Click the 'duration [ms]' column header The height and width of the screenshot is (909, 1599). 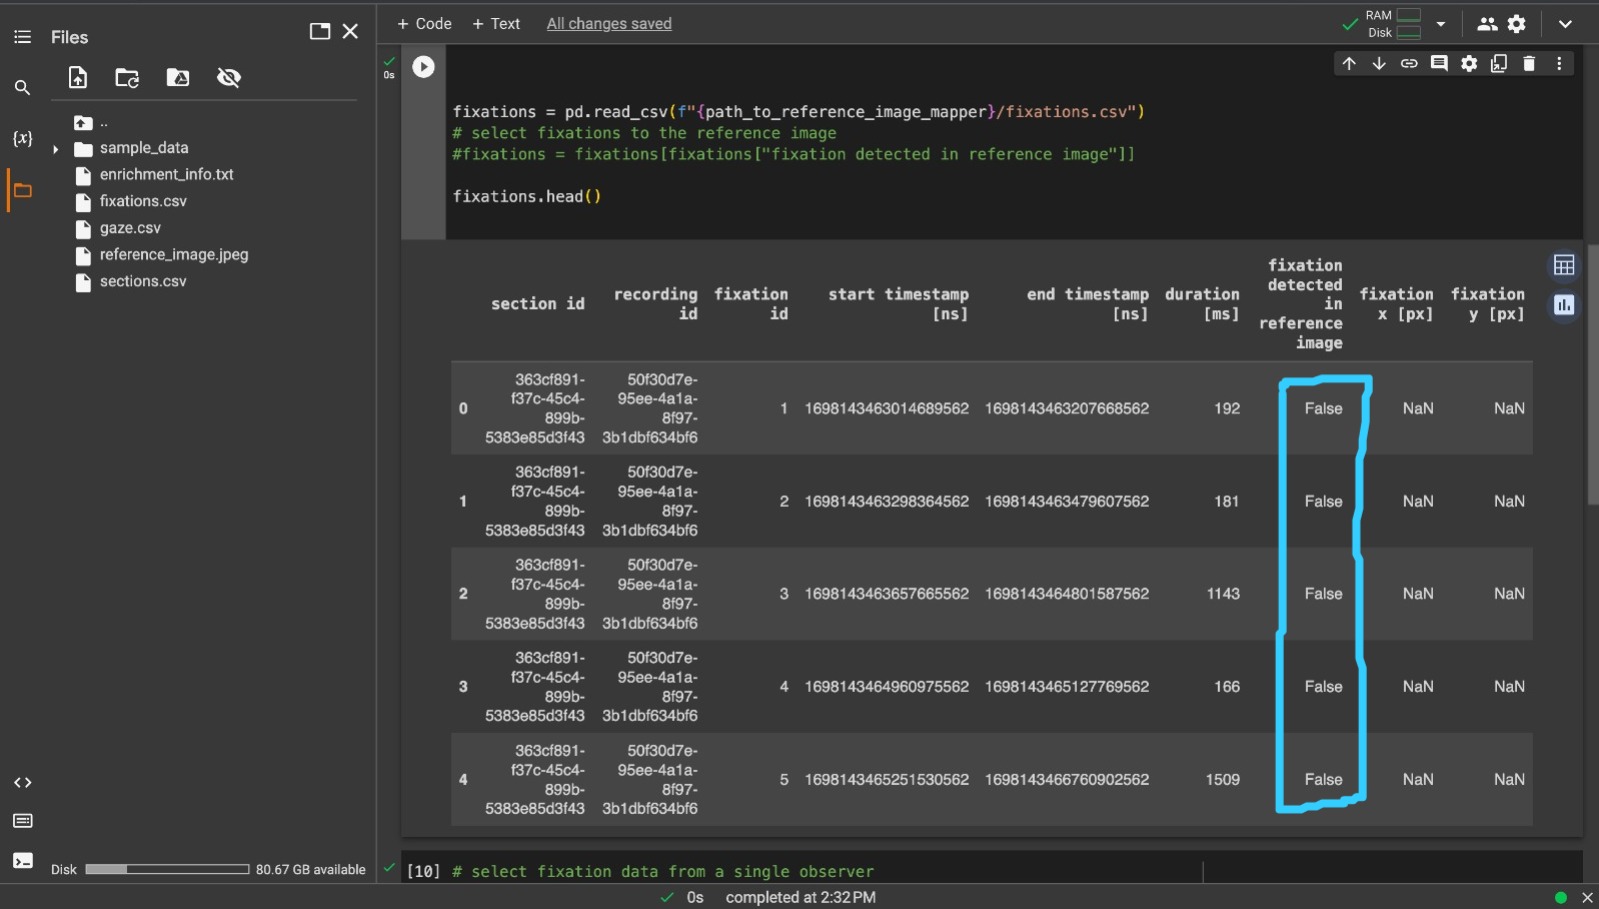[1202, 304]
